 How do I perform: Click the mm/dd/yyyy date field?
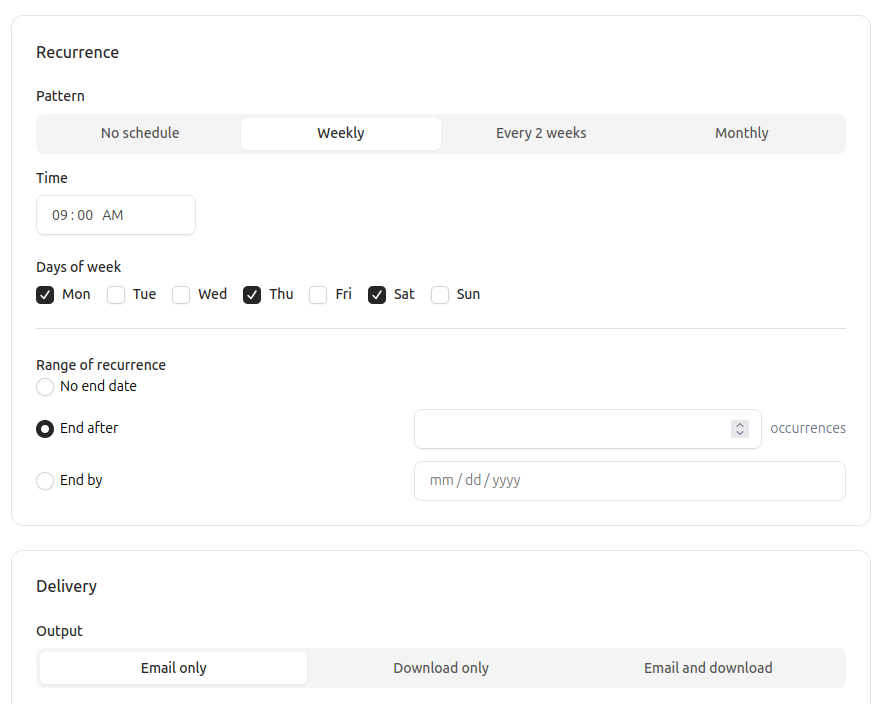[x=629, y=480]
